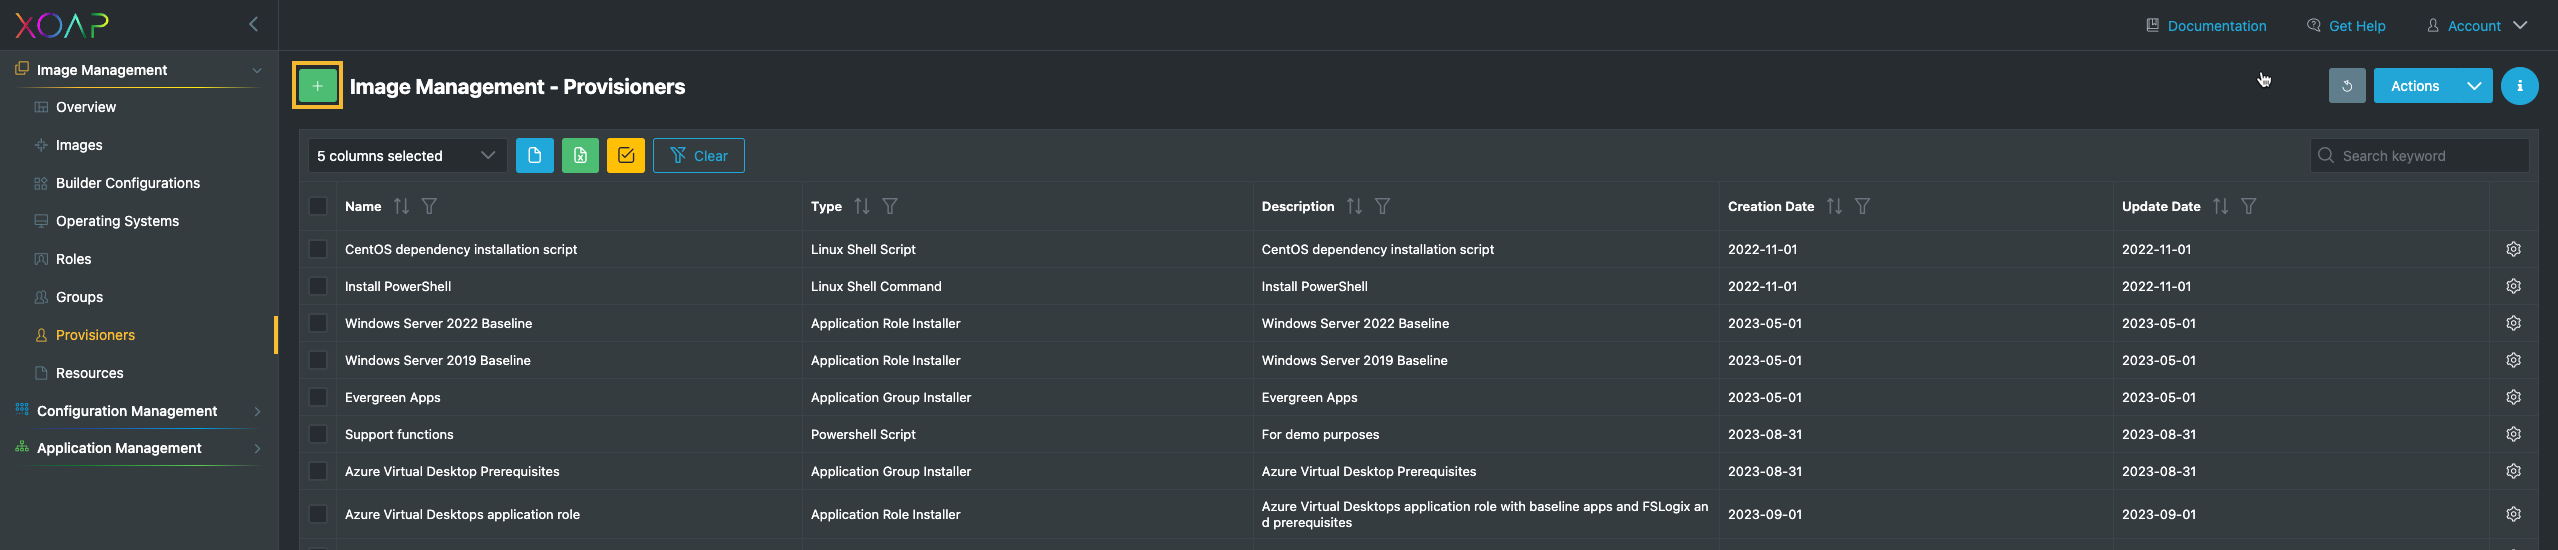Expand the Actions dropdown arrow

pos(2473,86)
